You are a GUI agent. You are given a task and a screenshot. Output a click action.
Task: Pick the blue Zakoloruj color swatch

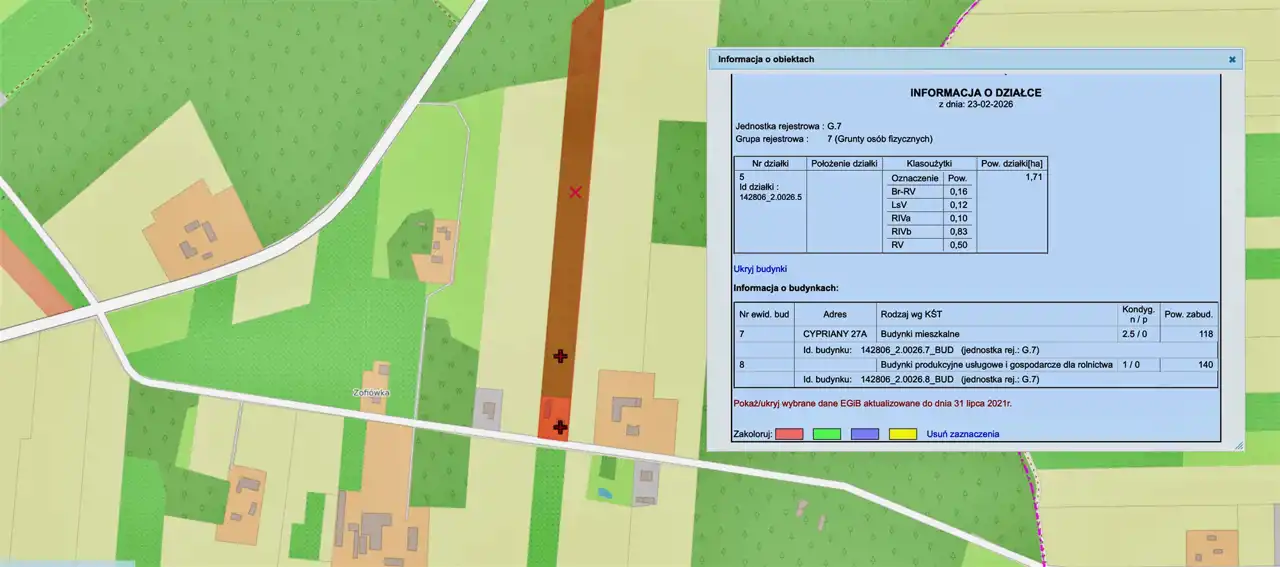pos(865,434)
